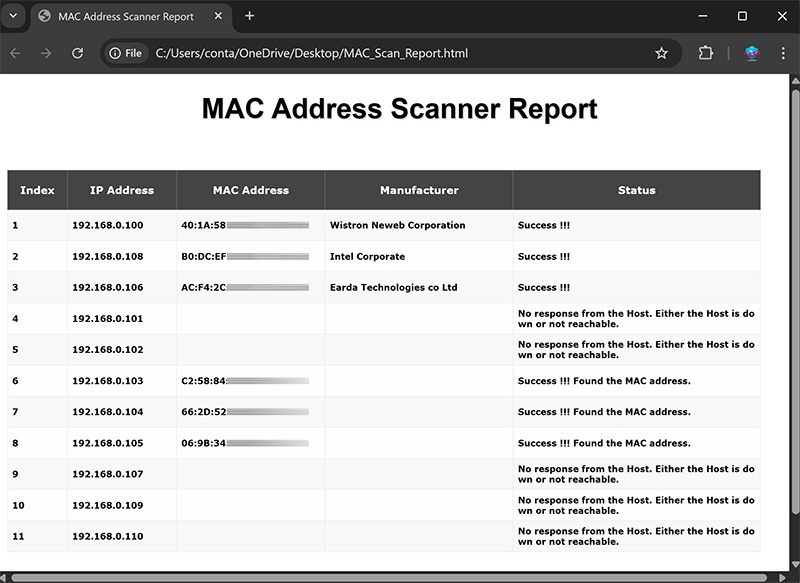The height and width of the screenshot is (583, 800).
Task: Click the browser forward arrow
Action: (46, 53)
